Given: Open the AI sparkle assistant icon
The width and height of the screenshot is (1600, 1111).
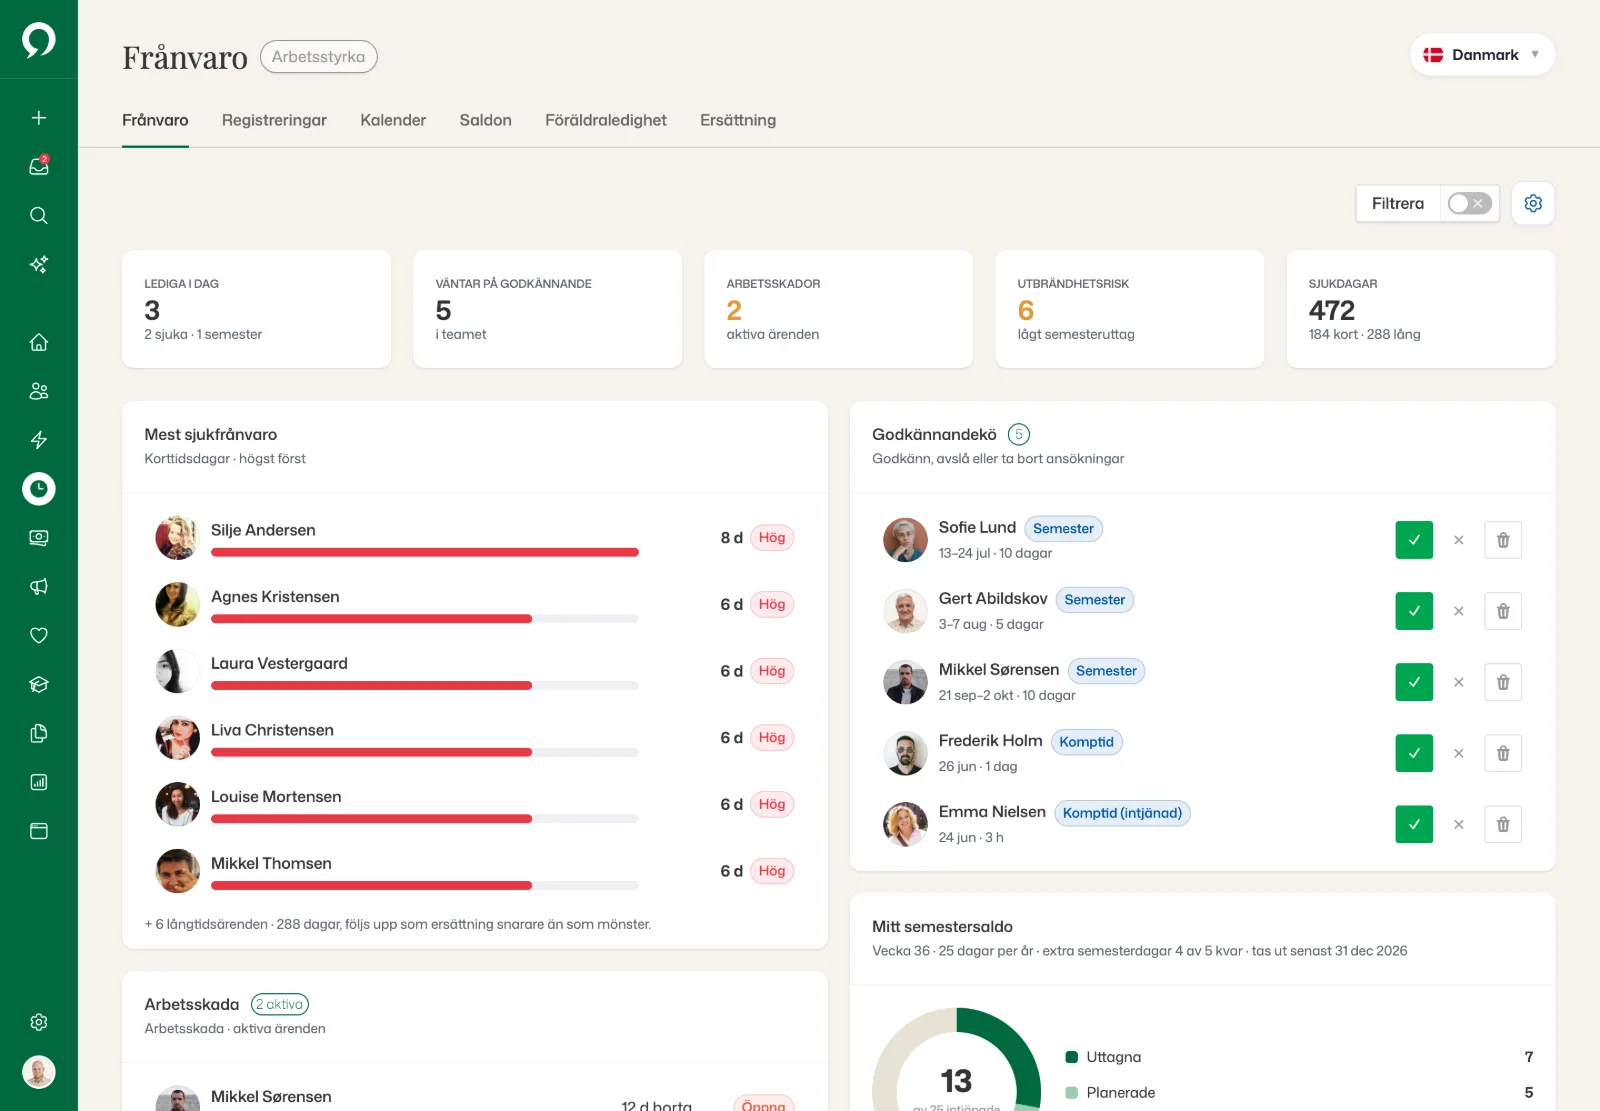Looking at the screenshot, I should pos(39,264).
